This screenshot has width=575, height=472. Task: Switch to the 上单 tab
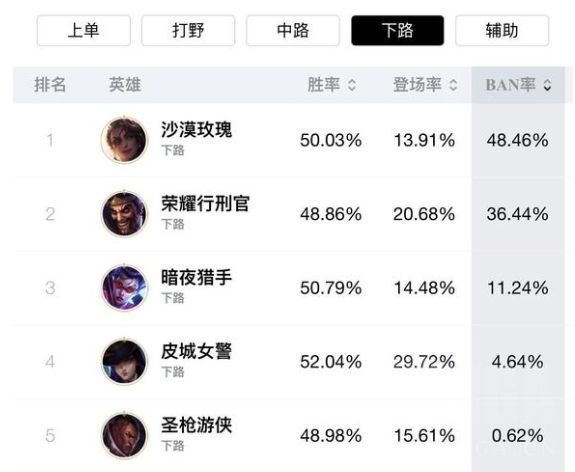[84, 30]
